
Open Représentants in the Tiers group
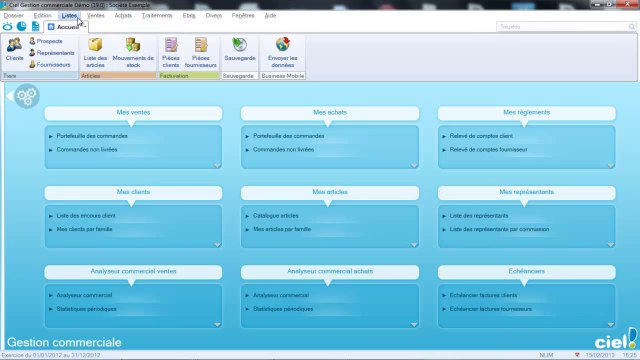click(x=51, y=53)
